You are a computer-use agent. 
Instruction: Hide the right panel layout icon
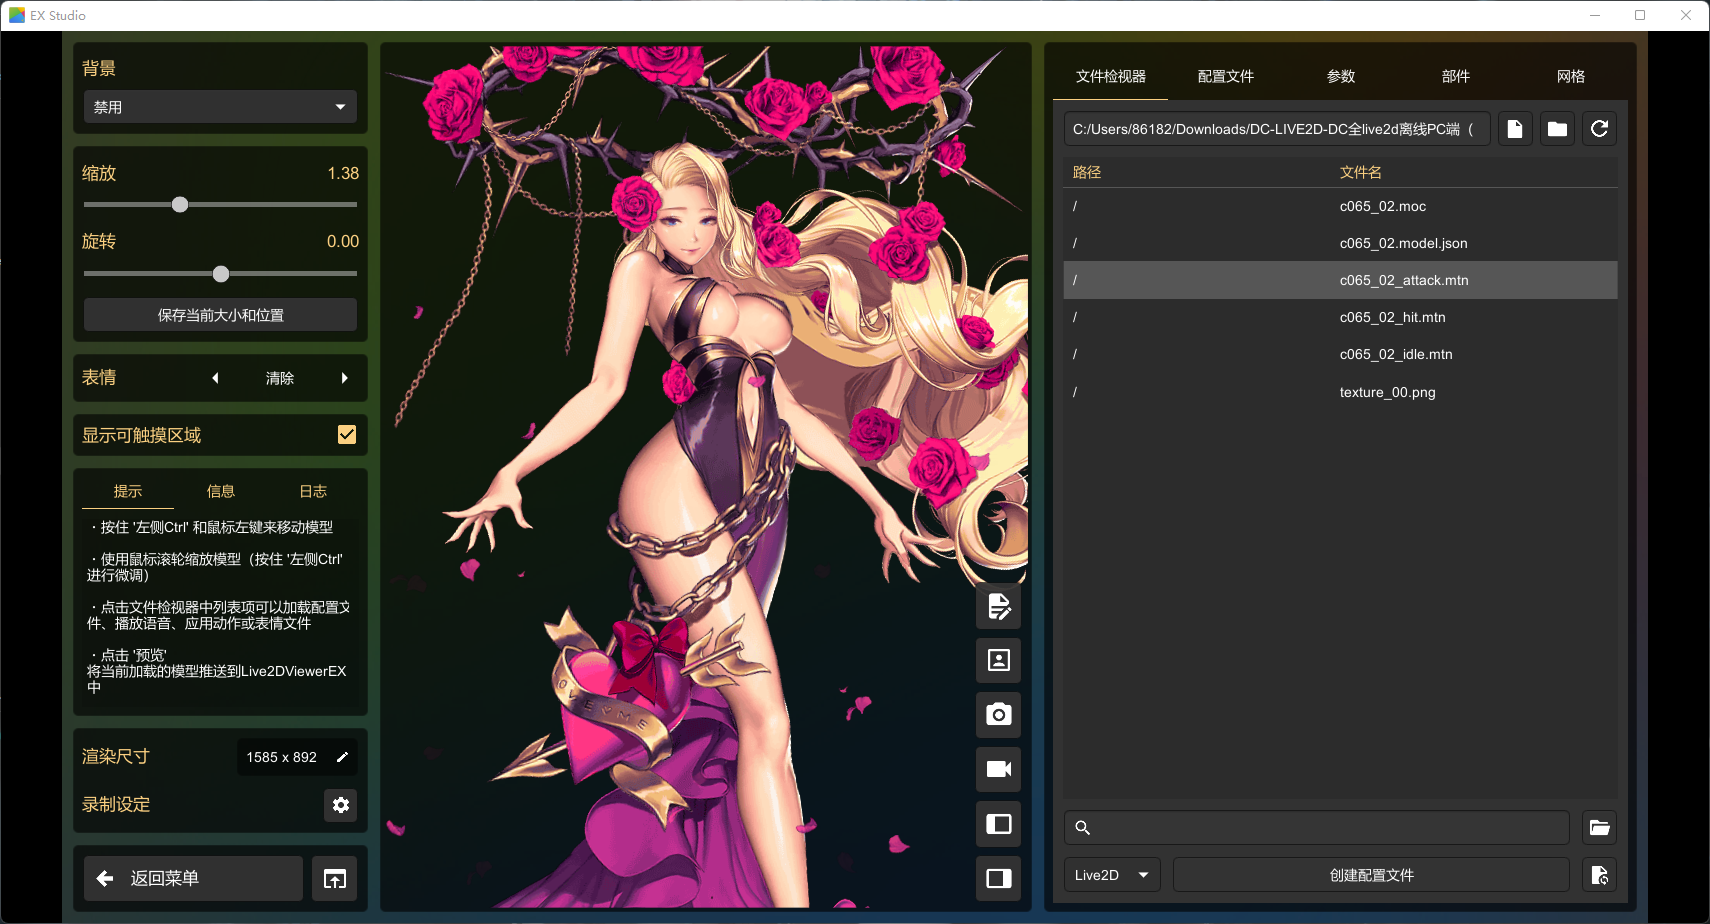pos(998,878)
